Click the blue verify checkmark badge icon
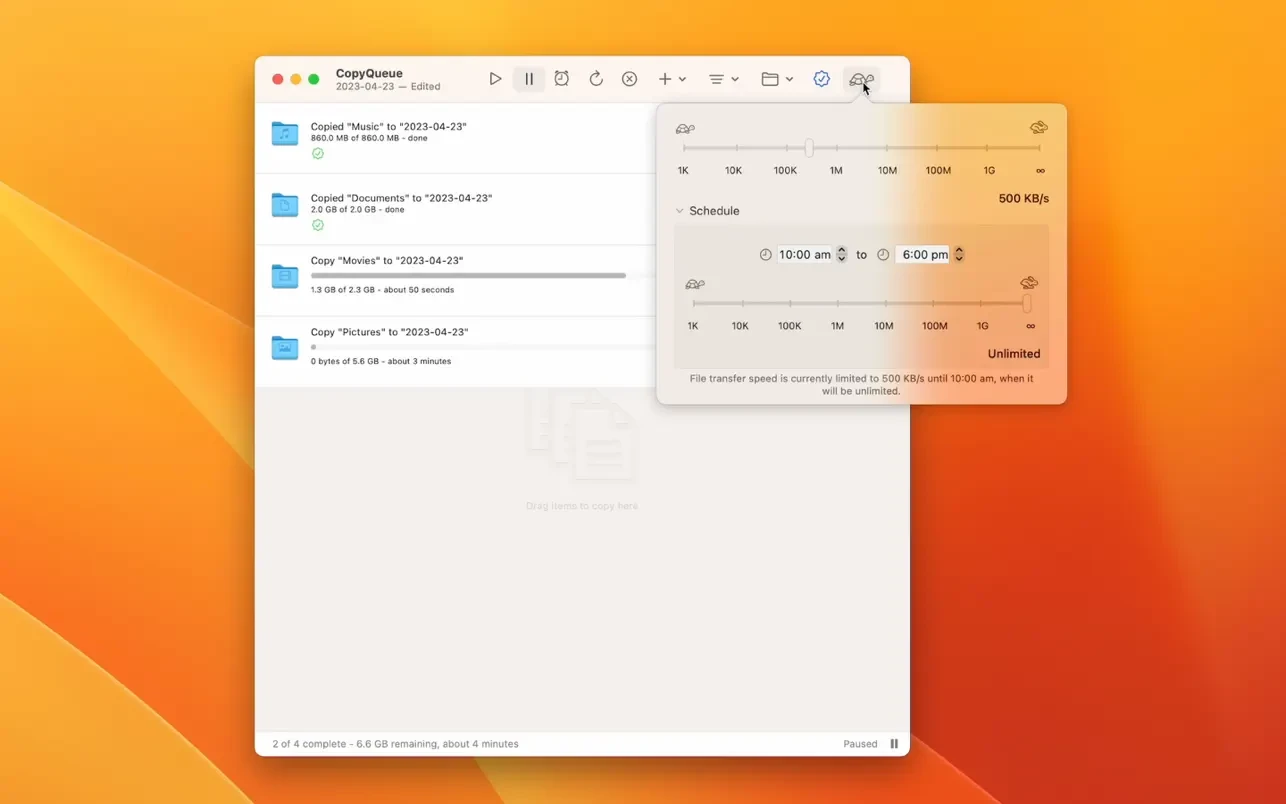Image resolution: width=1286 pixels, height=804 pixels. (x=821, y=79)
